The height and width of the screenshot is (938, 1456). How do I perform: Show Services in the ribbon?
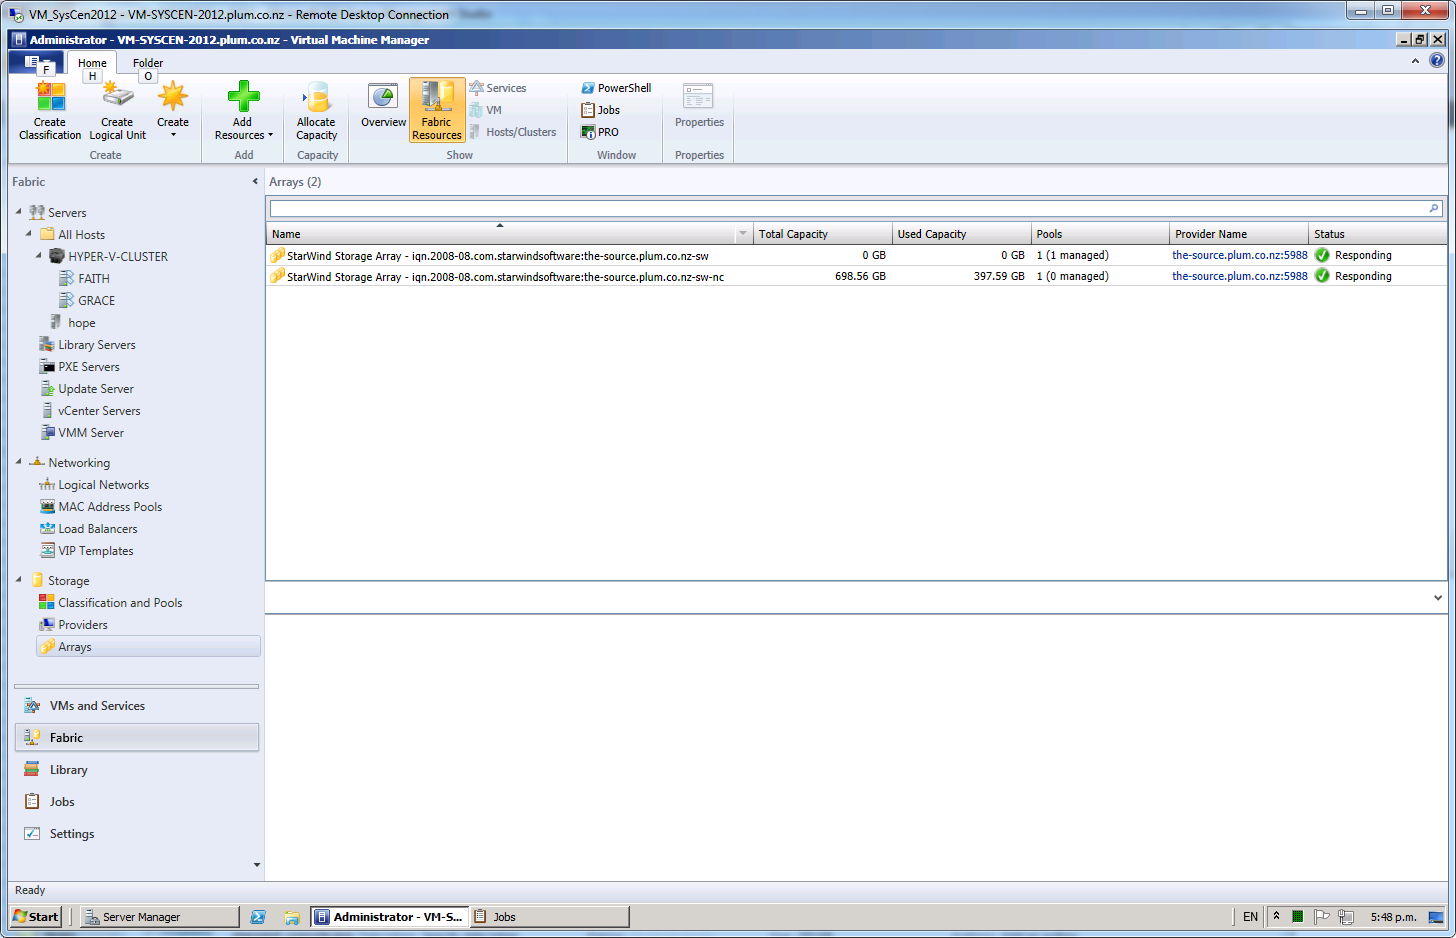(498, 88)
